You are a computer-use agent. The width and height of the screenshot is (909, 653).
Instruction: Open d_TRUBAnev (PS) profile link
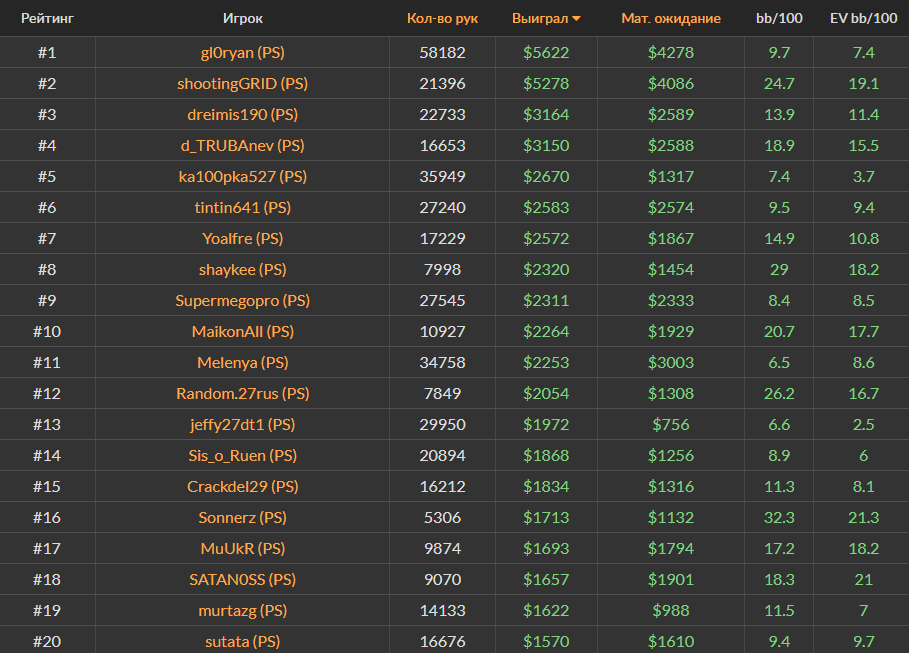point(242,145)
